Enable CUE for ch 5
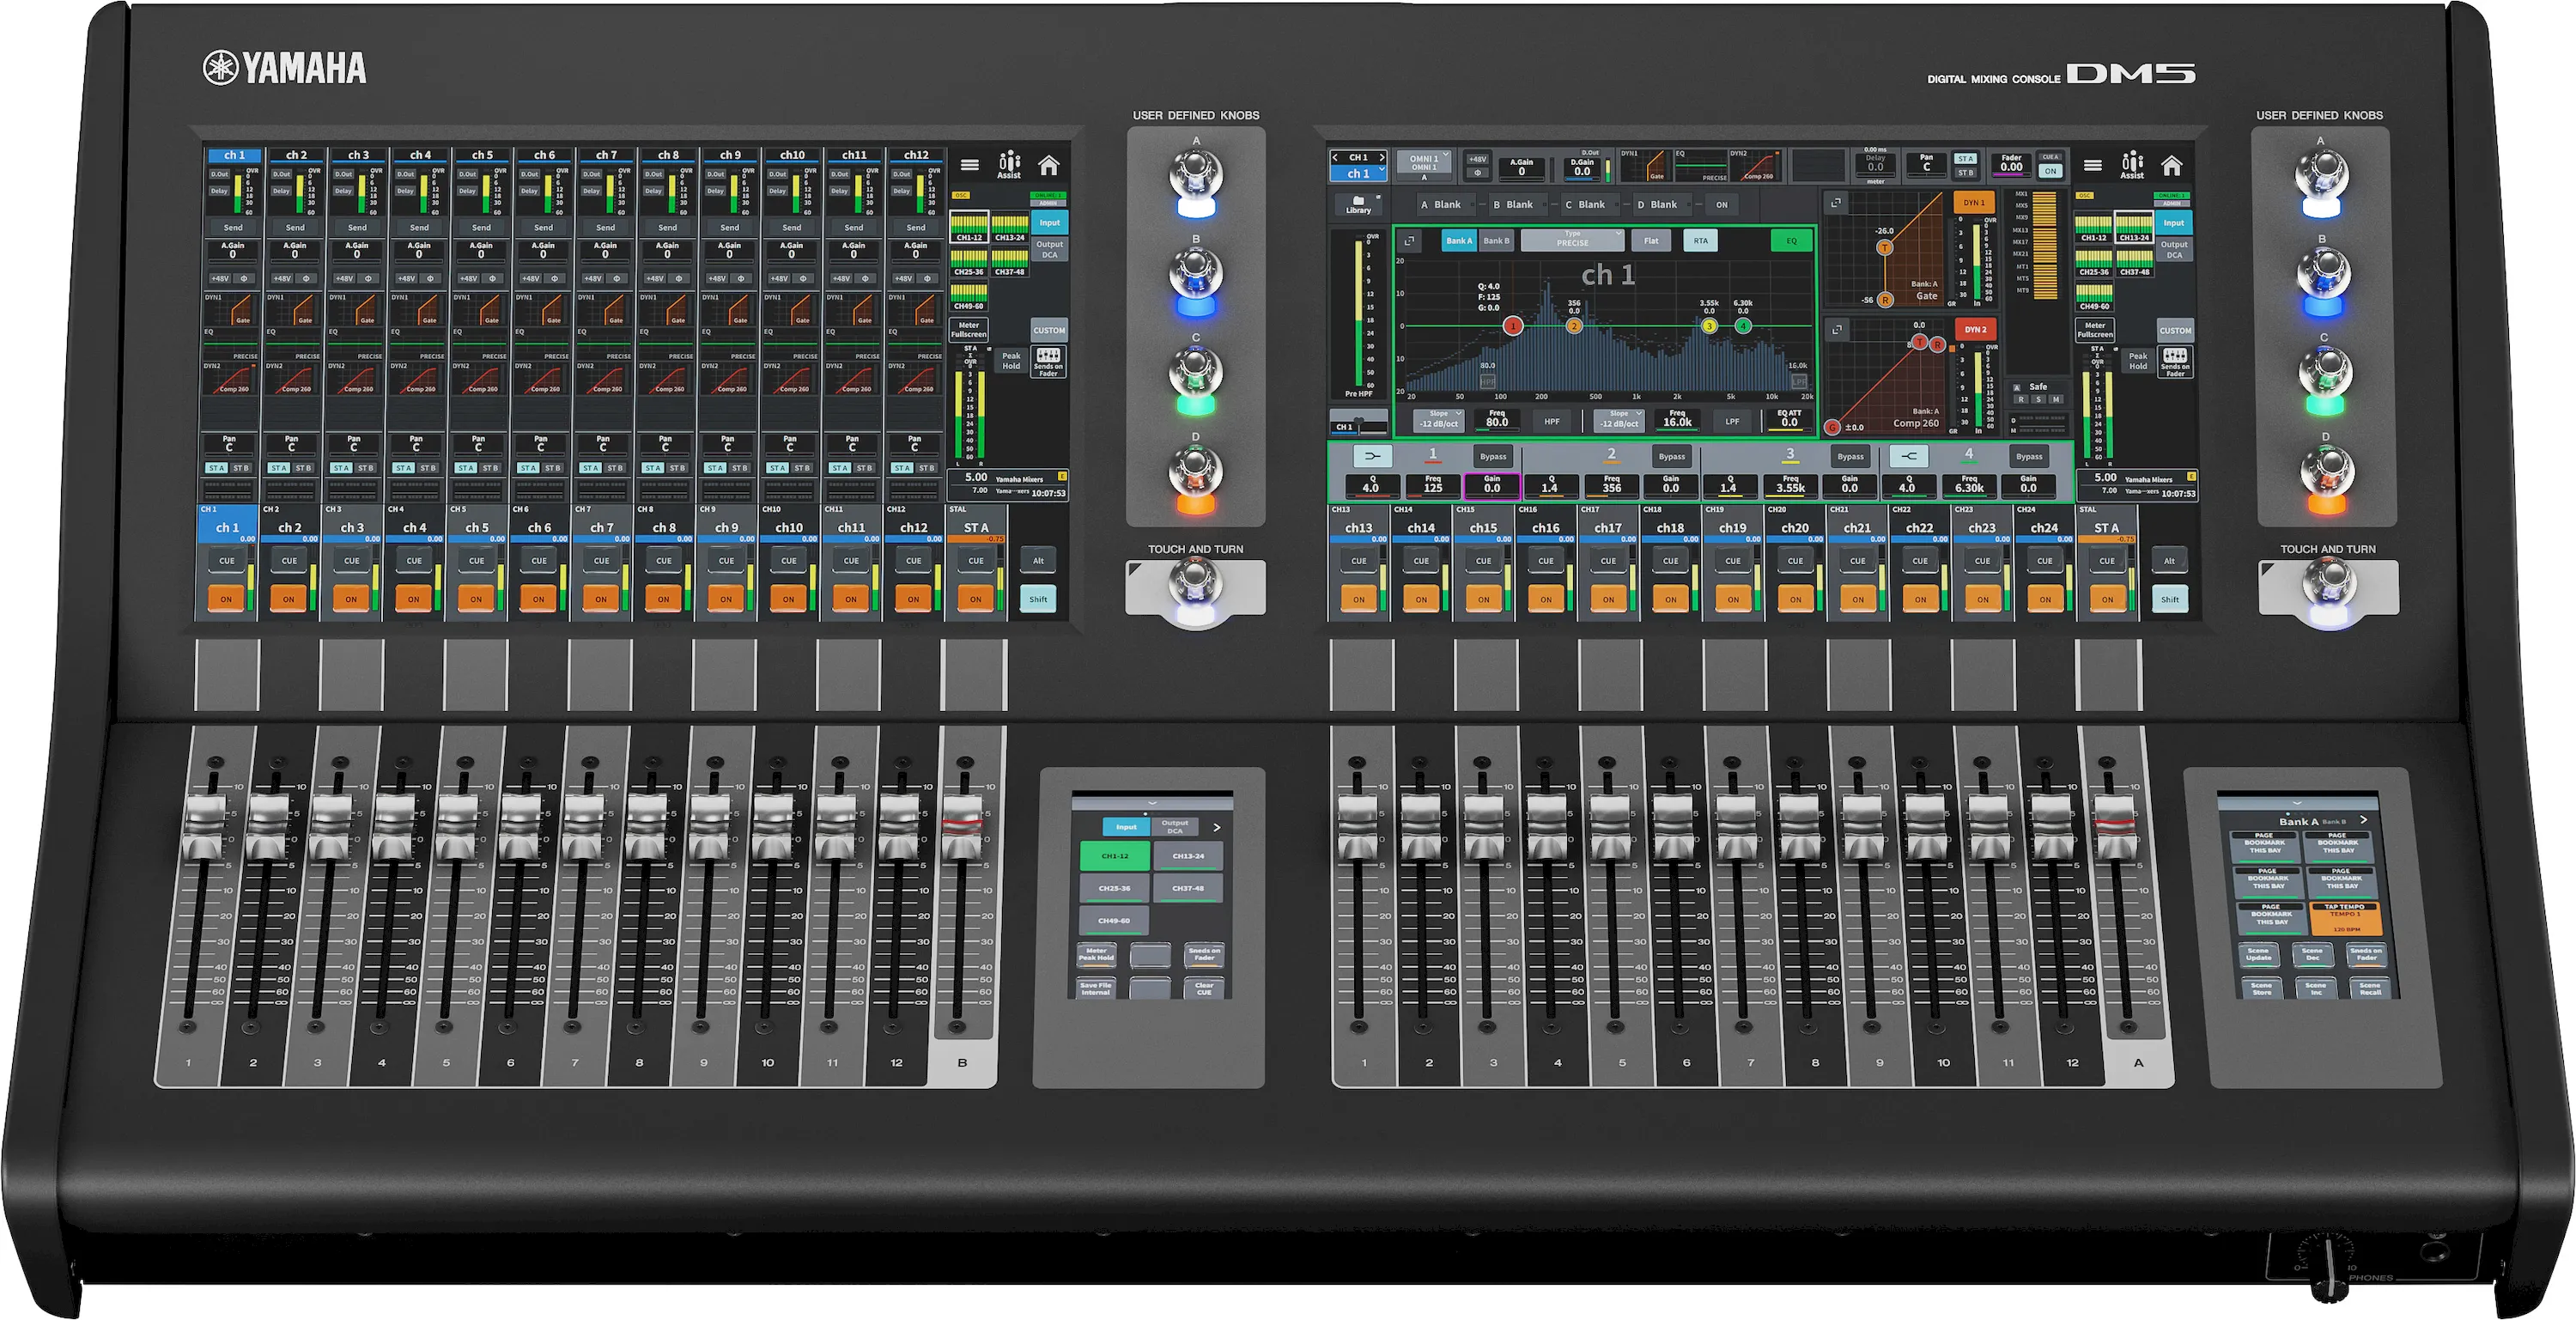Image resolution: width=2576 pixels, height=1320 pixels. coord(476,561)
